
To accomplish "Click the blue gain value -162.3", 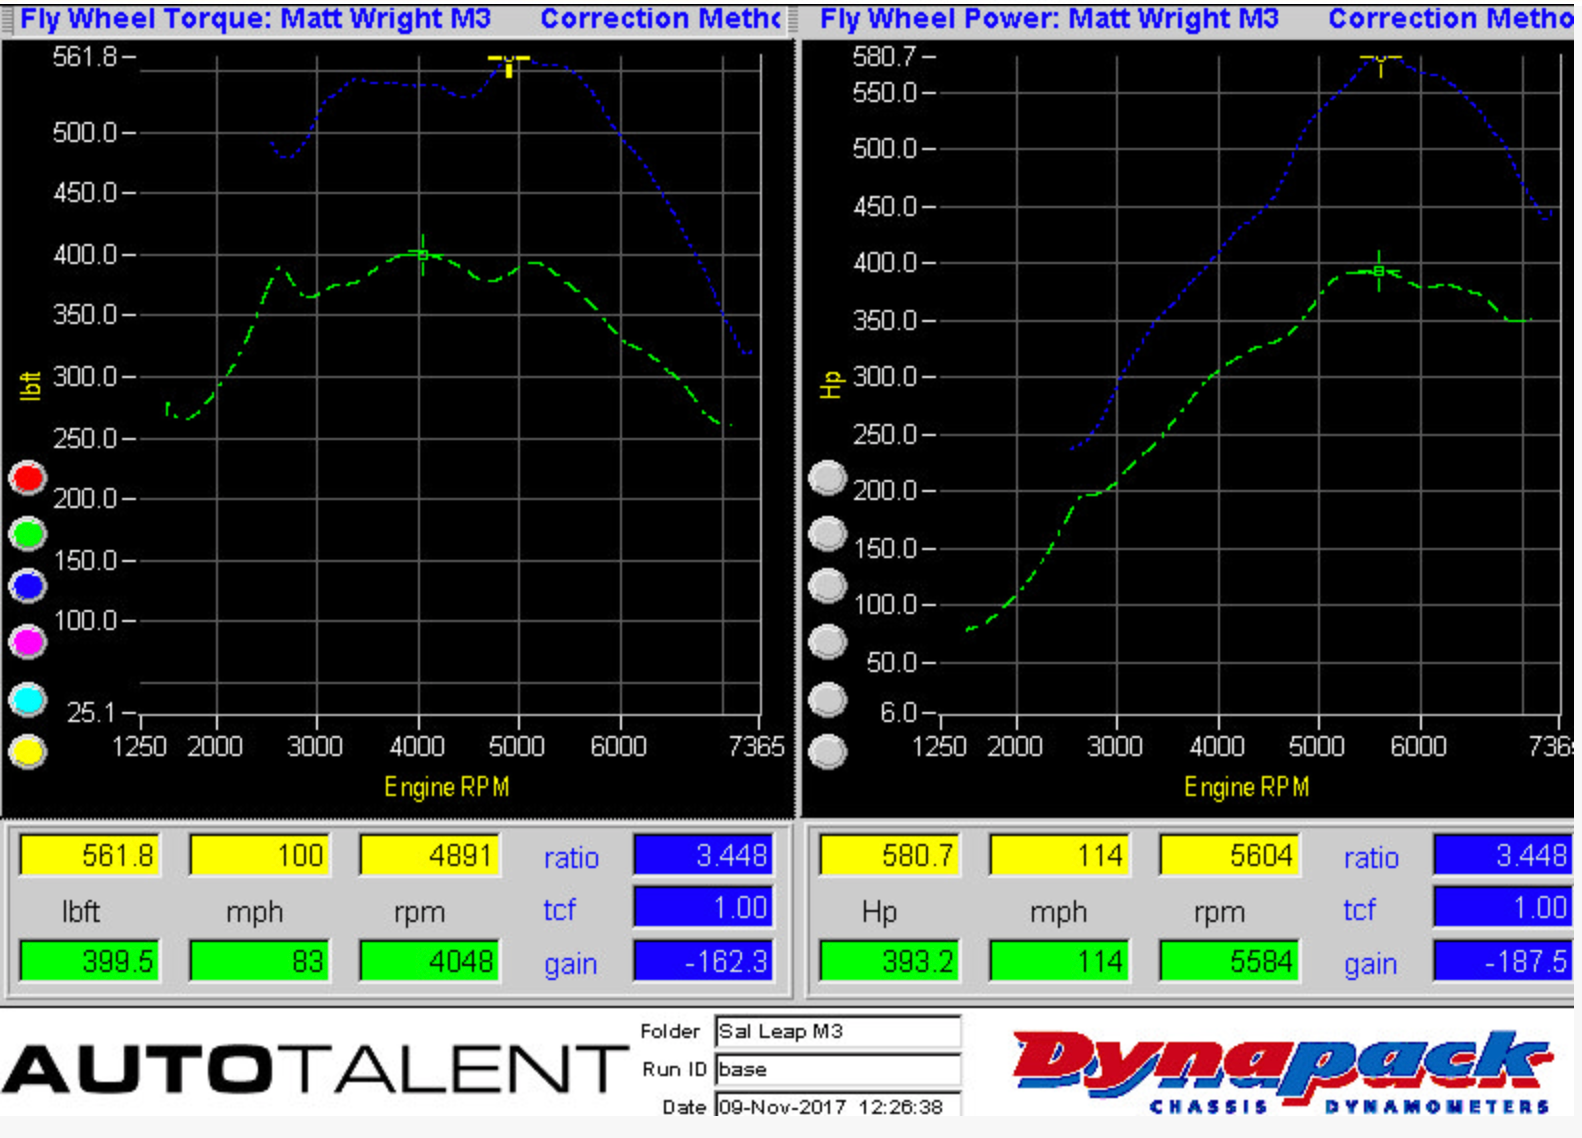I will click(703, 962).
